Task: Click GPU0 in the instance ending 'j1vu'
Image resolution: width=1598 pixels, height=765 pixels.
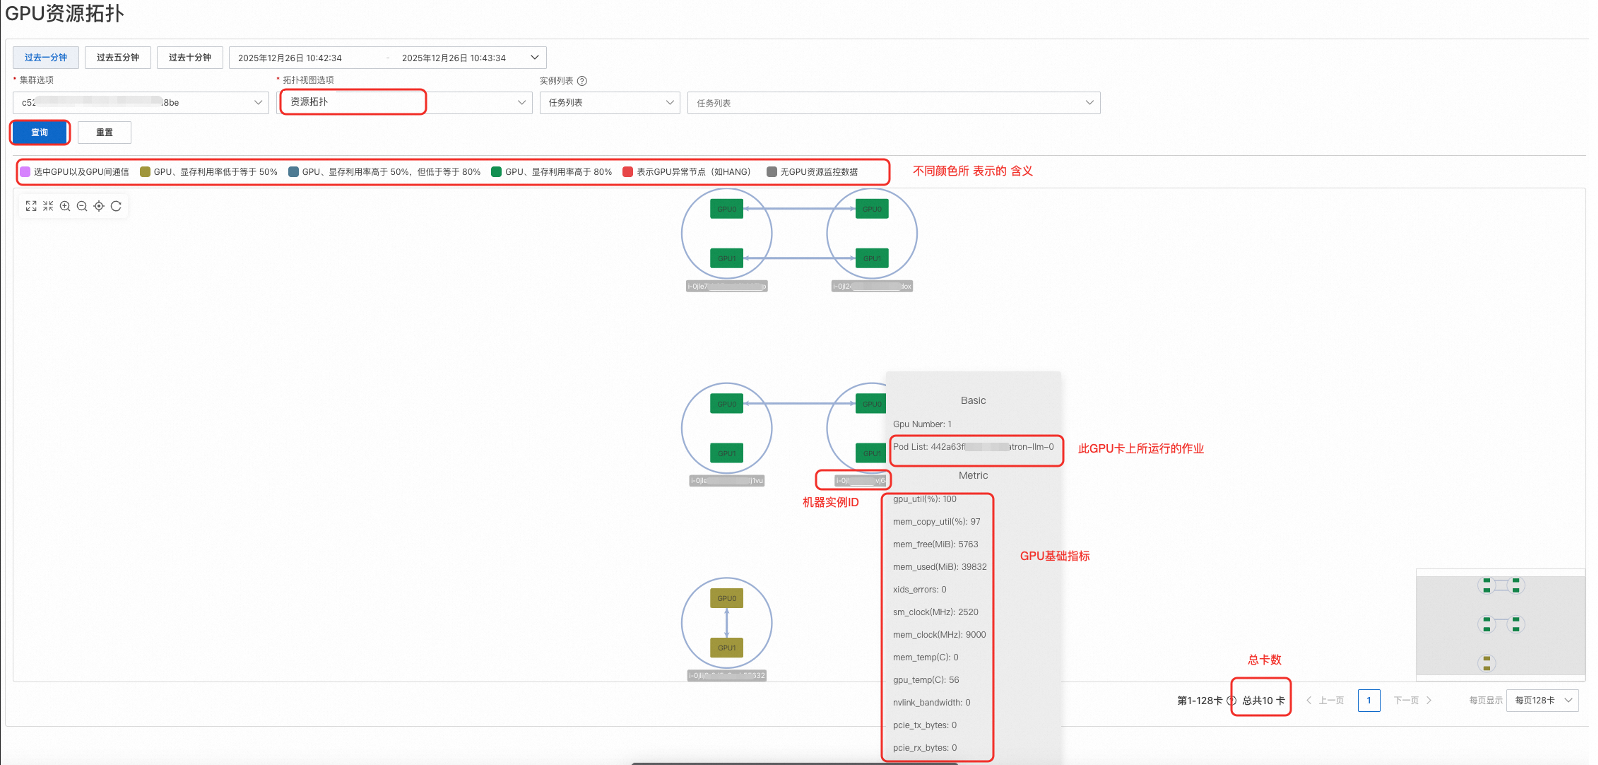Action: click(727, 404)
